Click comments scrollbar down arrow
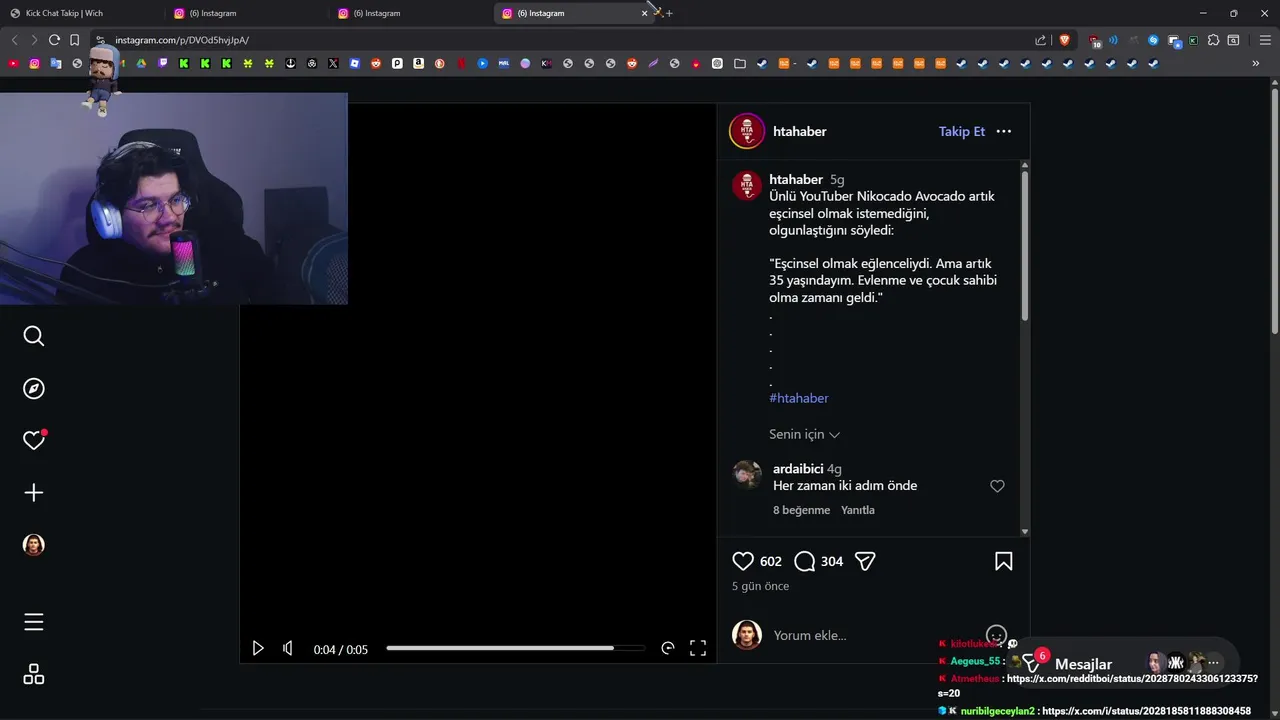1280x720 pixels. pyautogui.click(x=1024, y=531)
